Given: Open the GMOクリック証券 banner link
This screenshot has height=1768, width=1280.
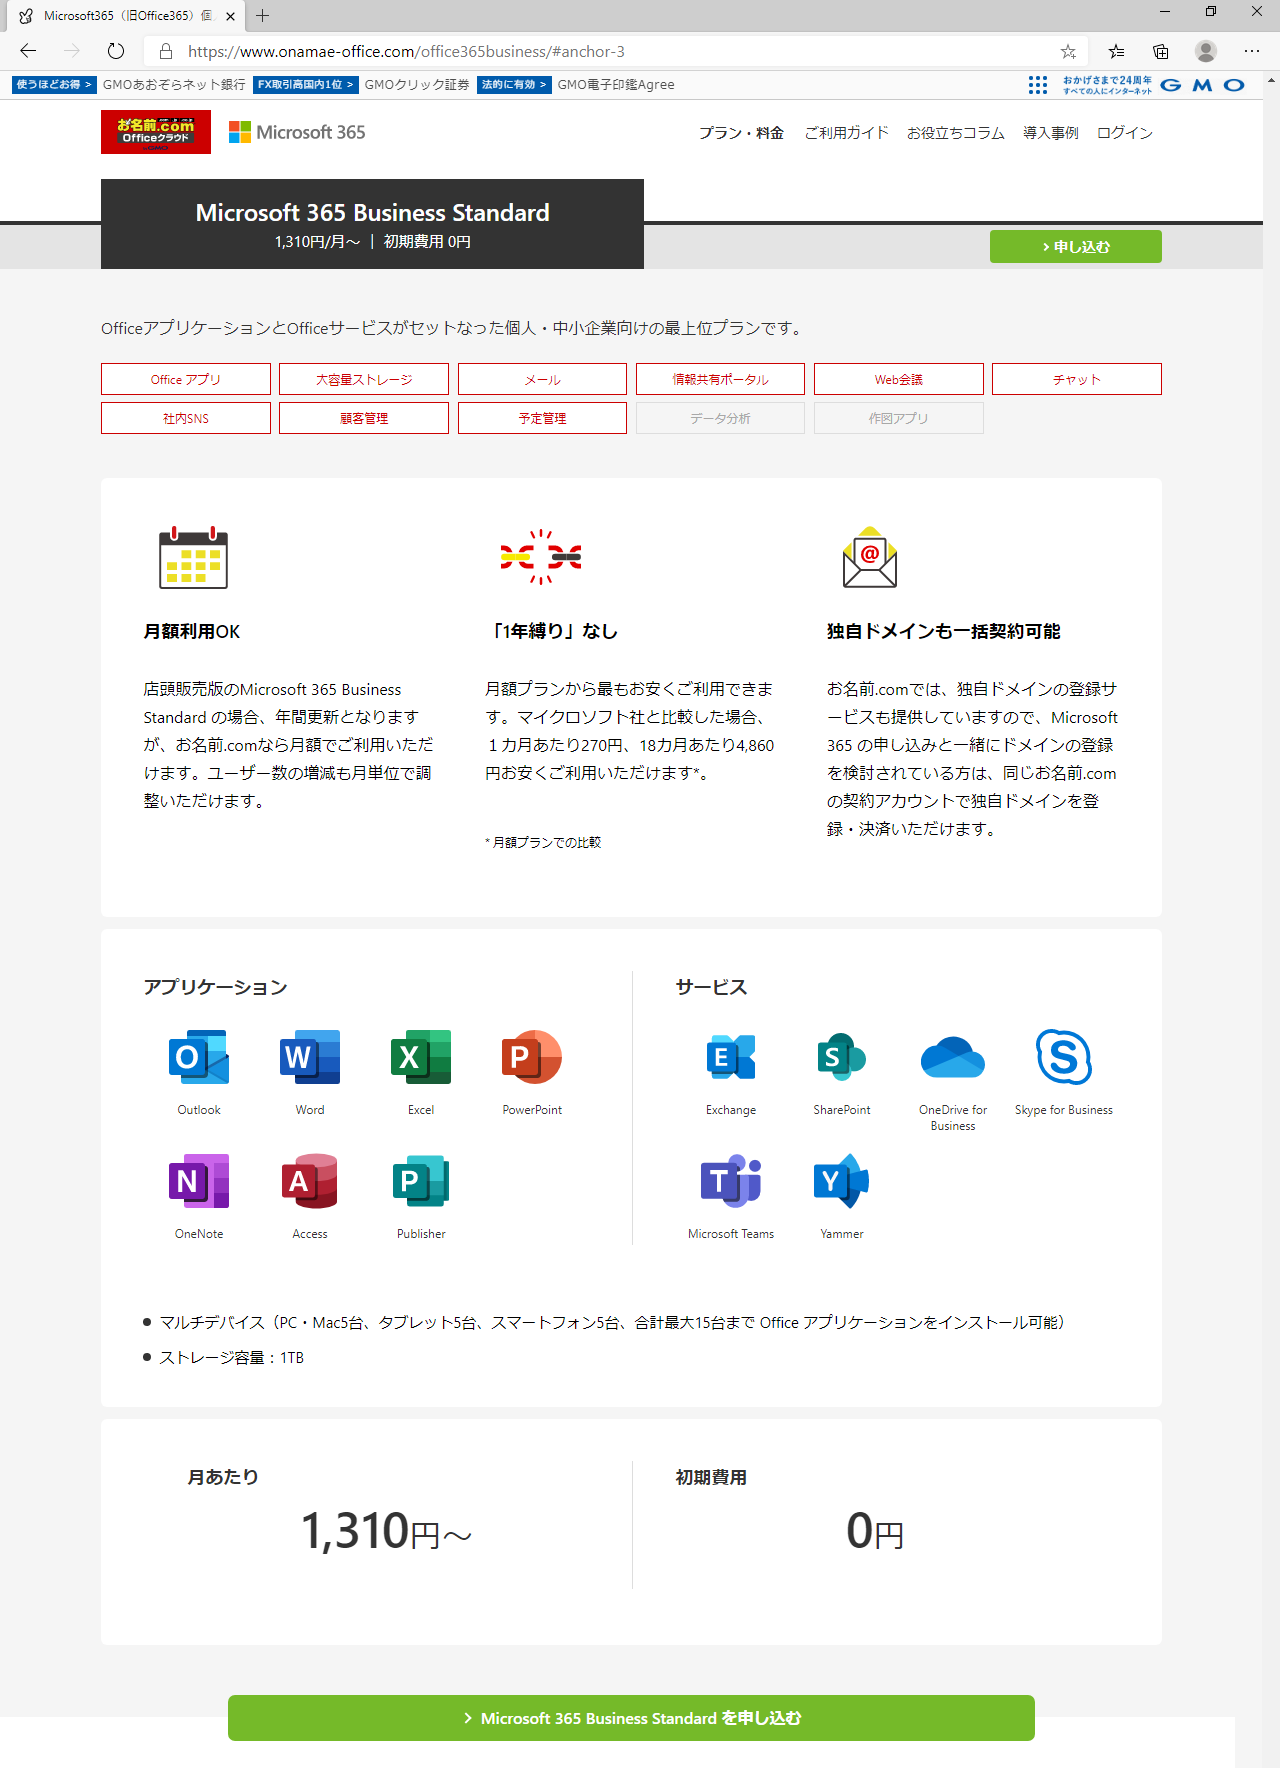Looking at the screenshot, I should tap(361, 85).
